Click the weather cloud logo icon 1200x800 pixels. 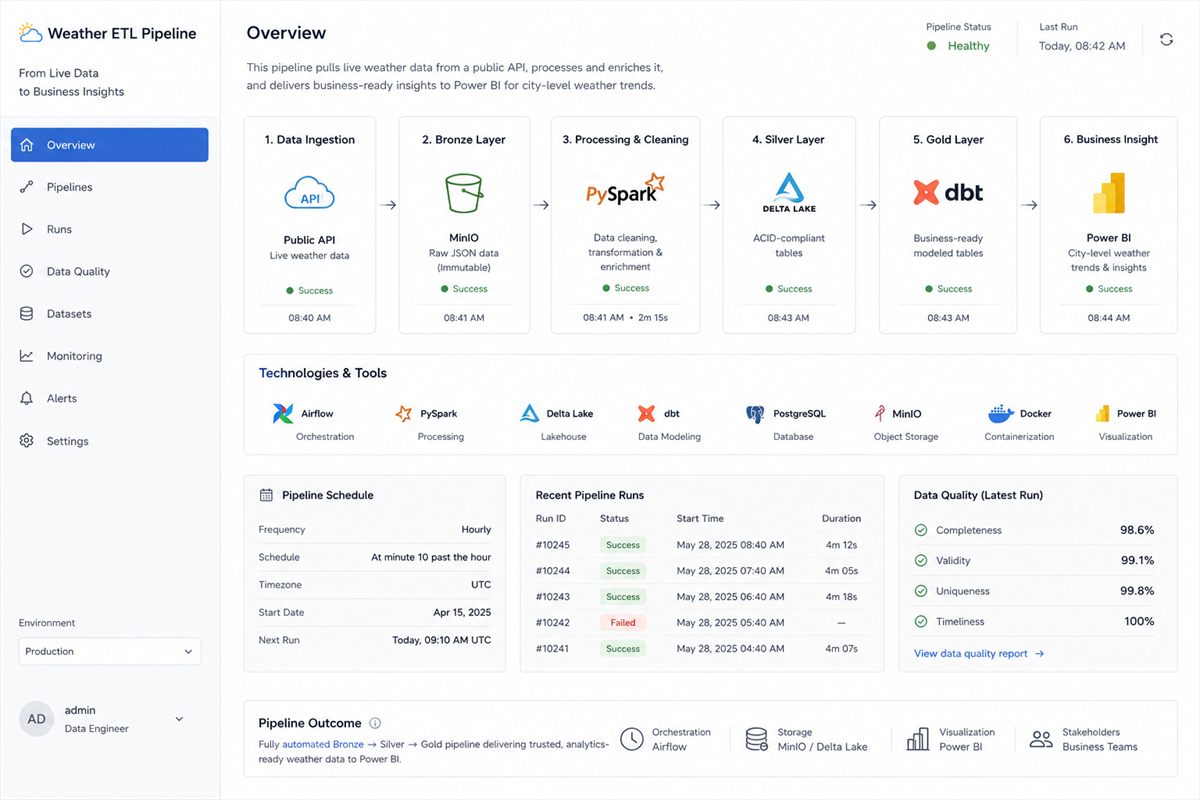point(30,33)
